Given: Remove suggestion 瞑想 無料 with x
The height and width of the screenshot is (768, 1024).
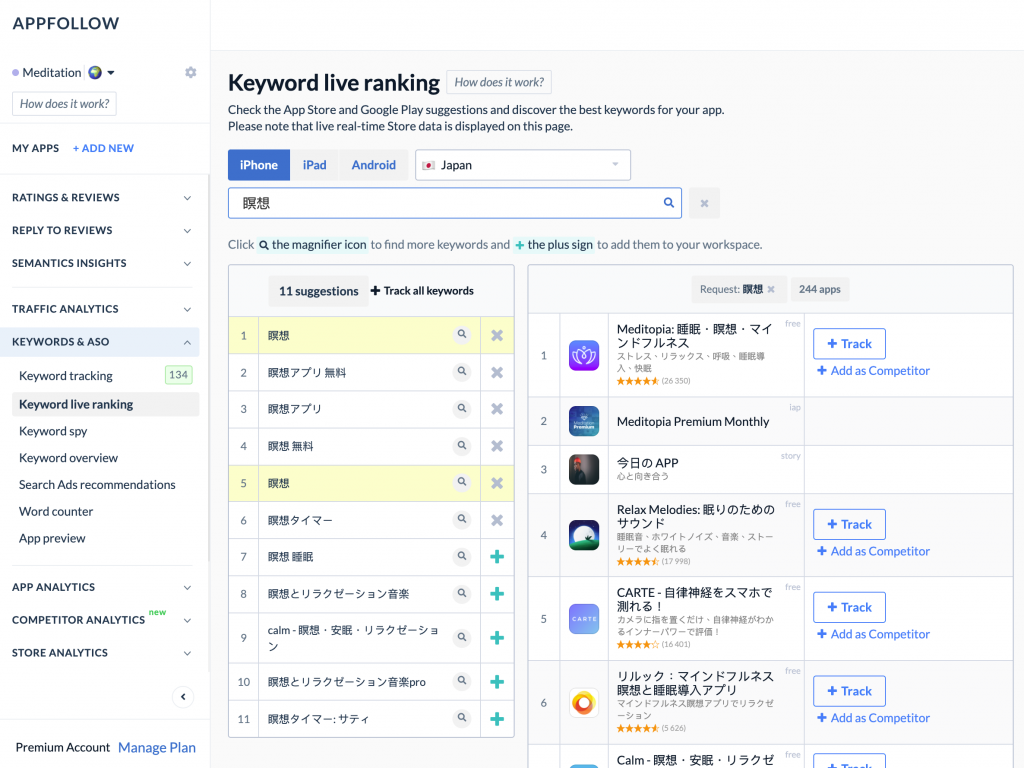Looking at the screenshot, I should pos(497,446).
